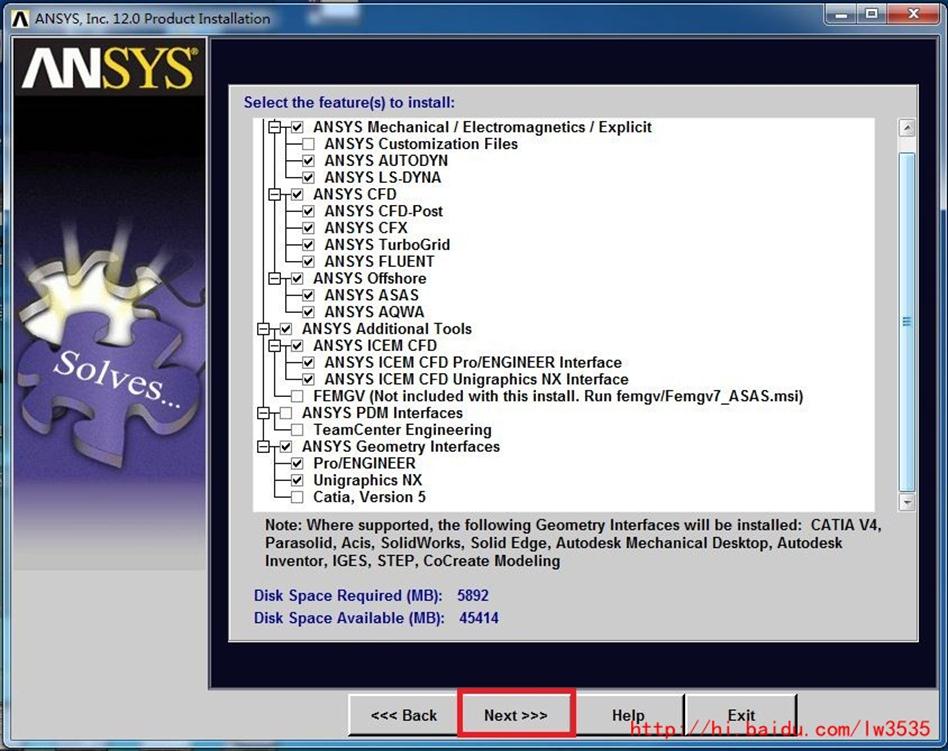Select the ANSYS TurboGrid label
Screen dimensions: 948x751
pyautogui.click(x=387, y=245)
